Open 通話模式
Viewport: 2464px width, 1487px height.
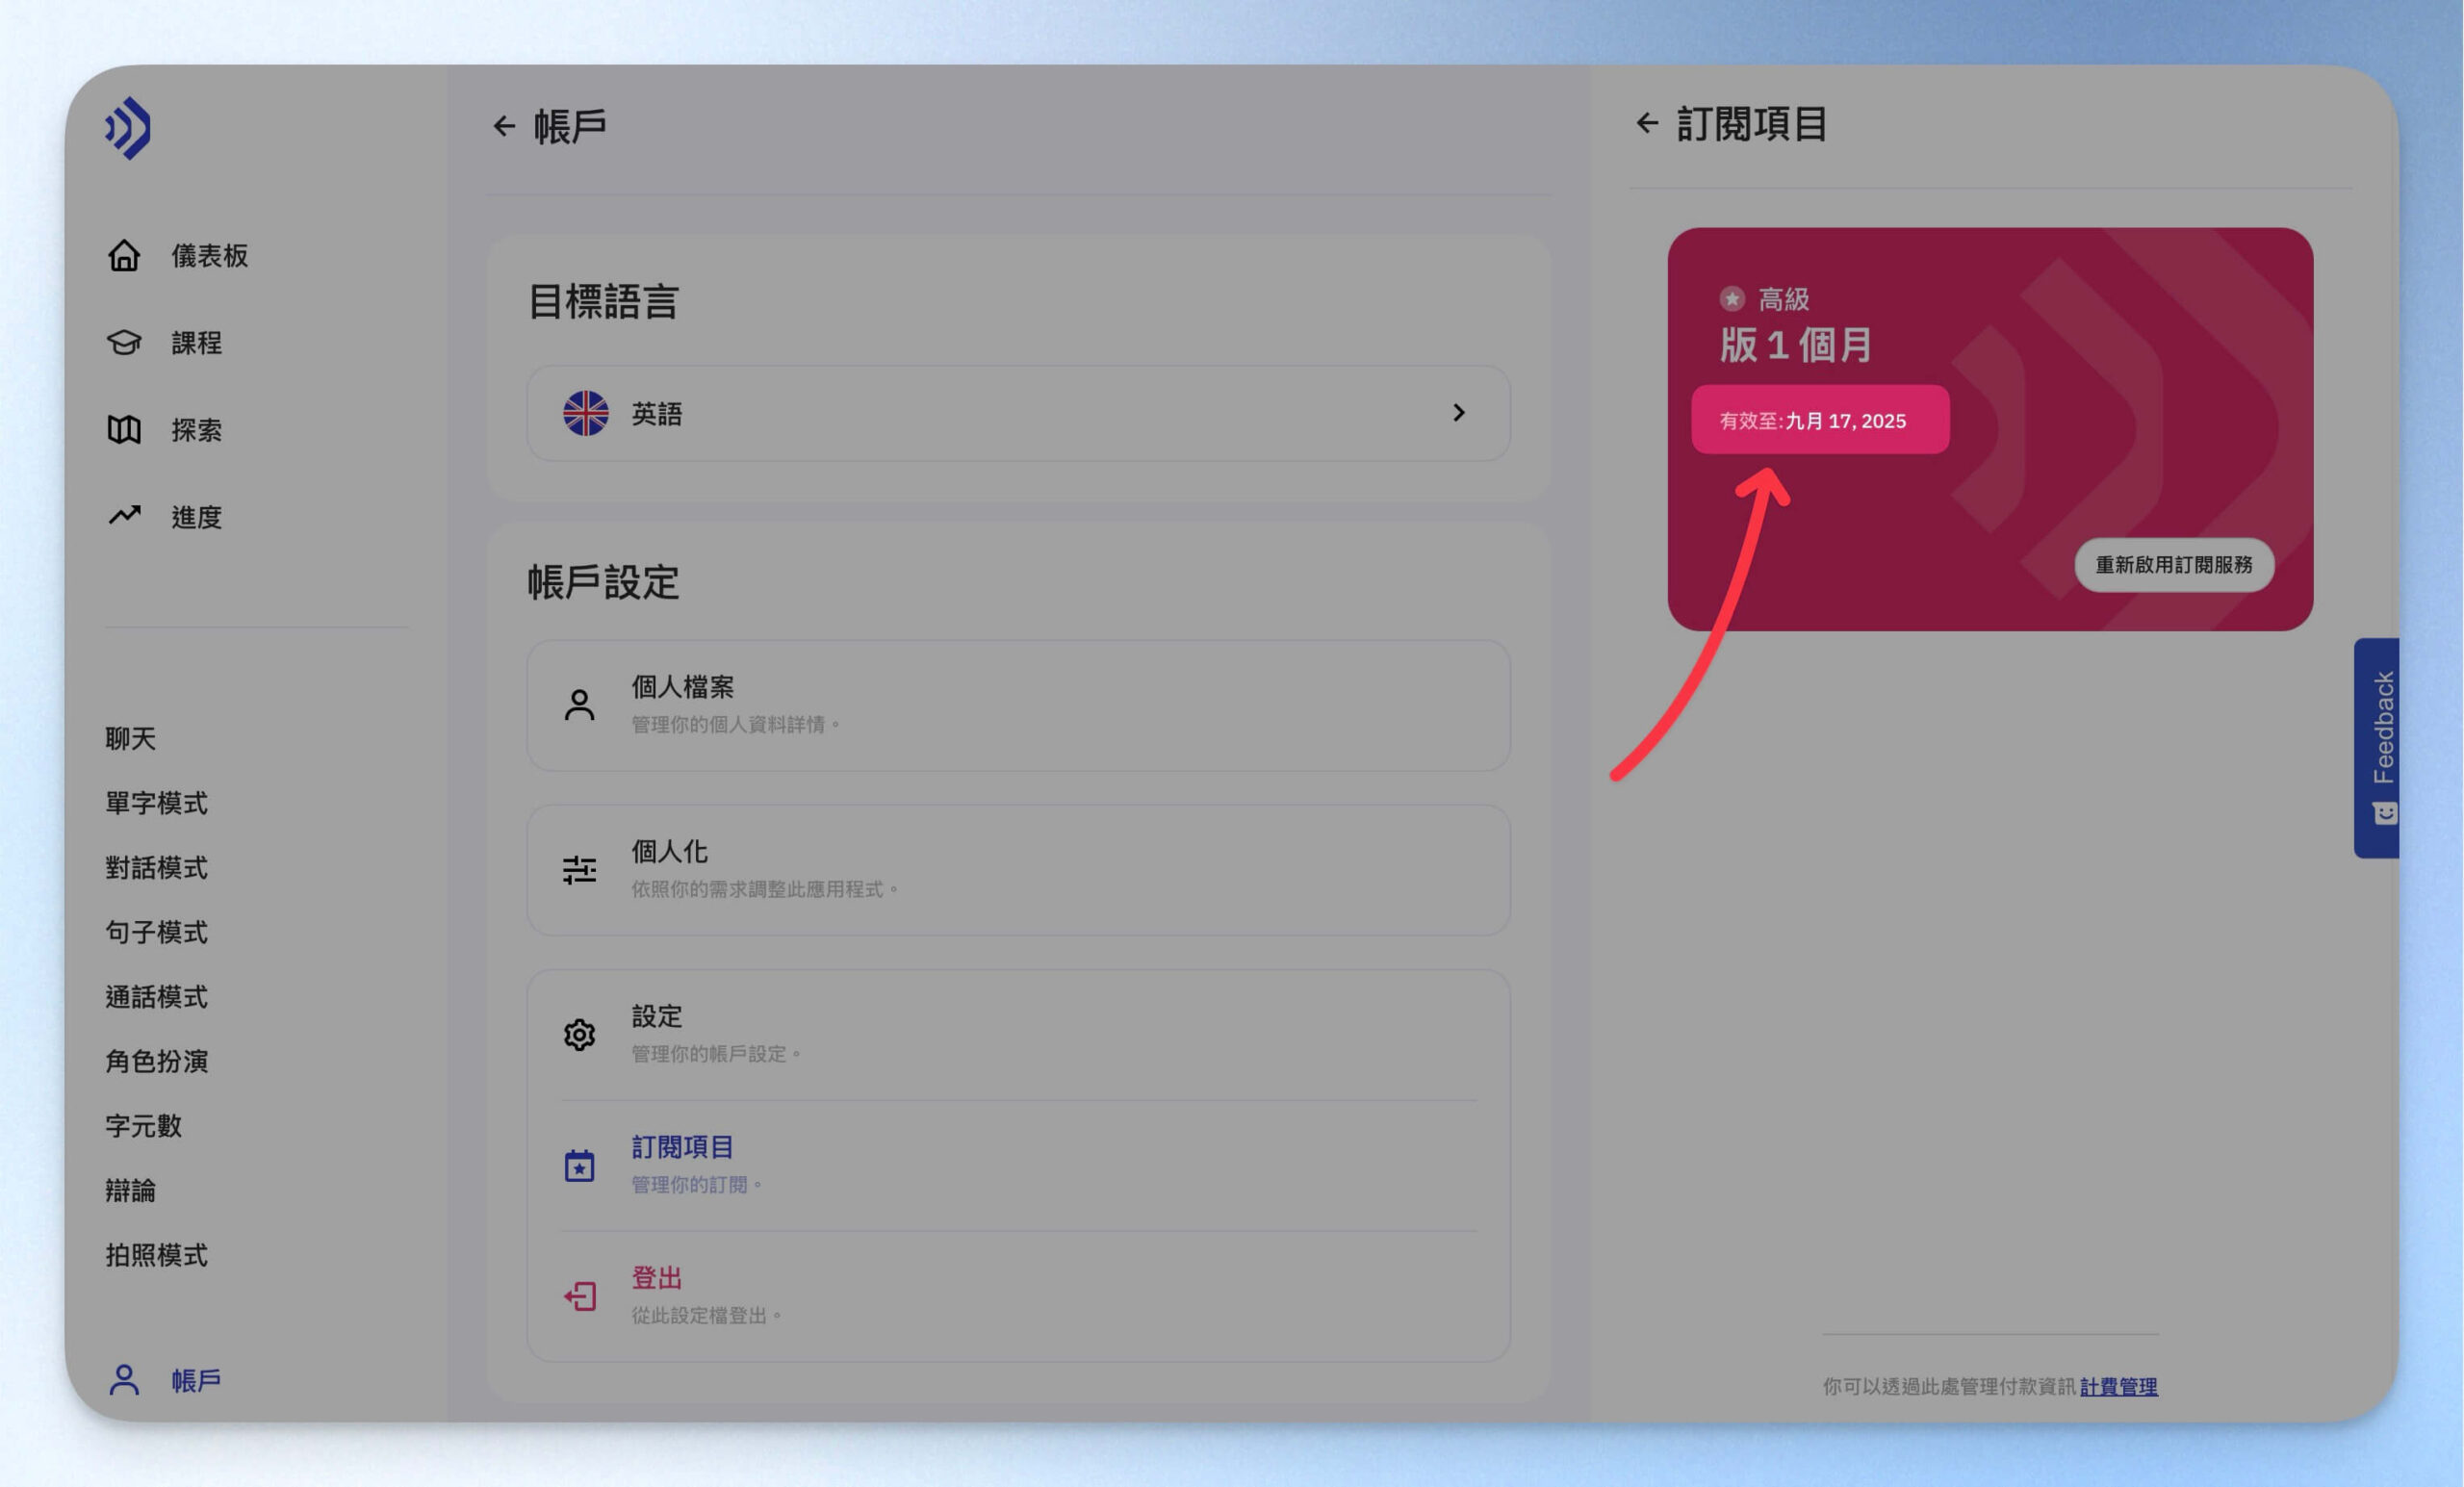(x=156, y=997)
